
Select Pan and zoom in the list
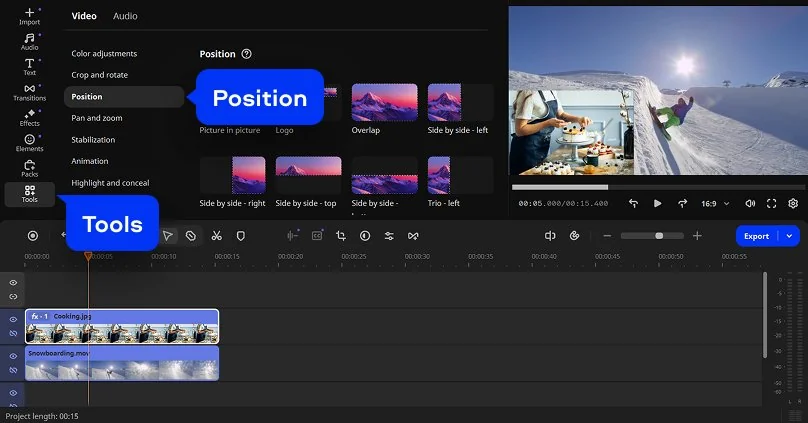tap(97, 118)
